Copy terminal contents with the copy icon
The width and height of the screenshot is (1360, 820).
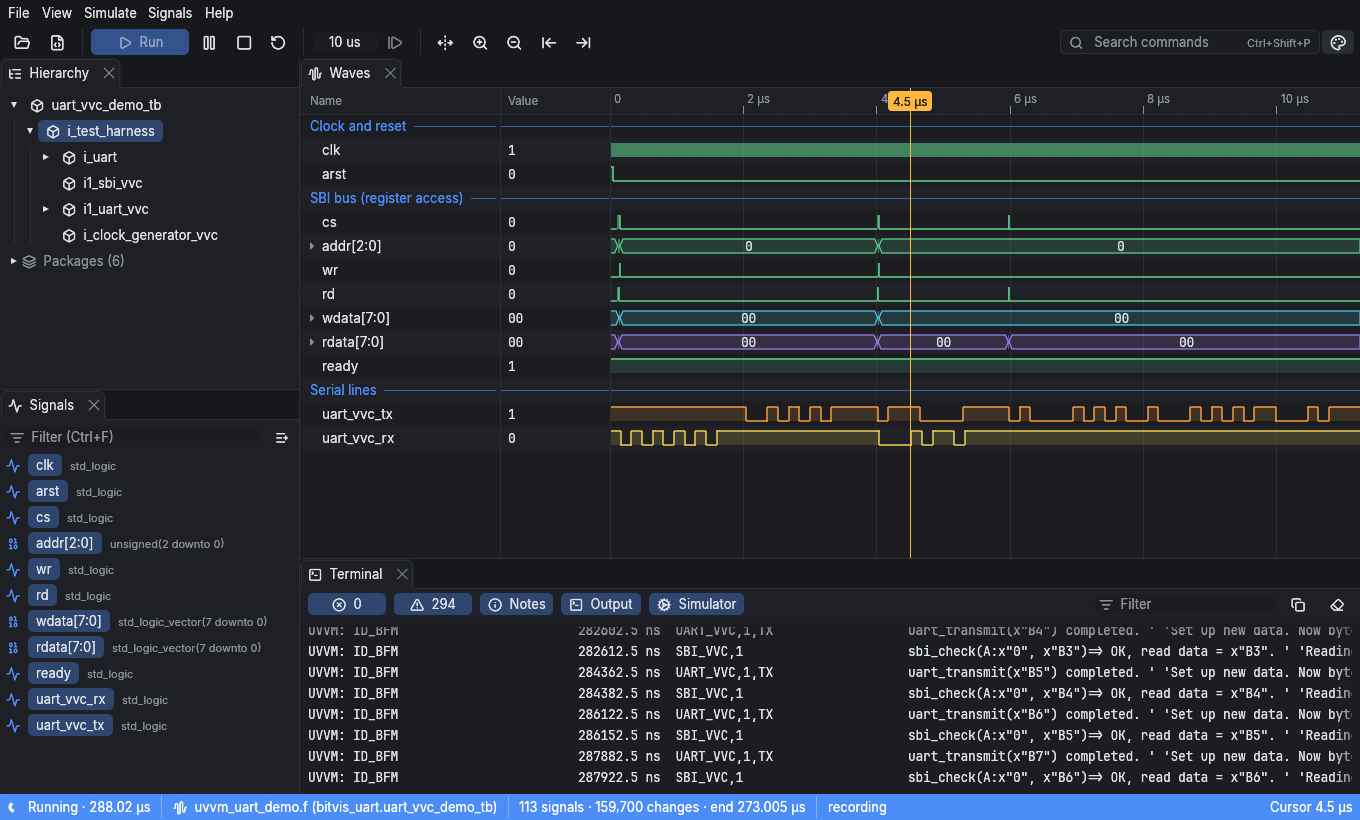(1298, 604)
